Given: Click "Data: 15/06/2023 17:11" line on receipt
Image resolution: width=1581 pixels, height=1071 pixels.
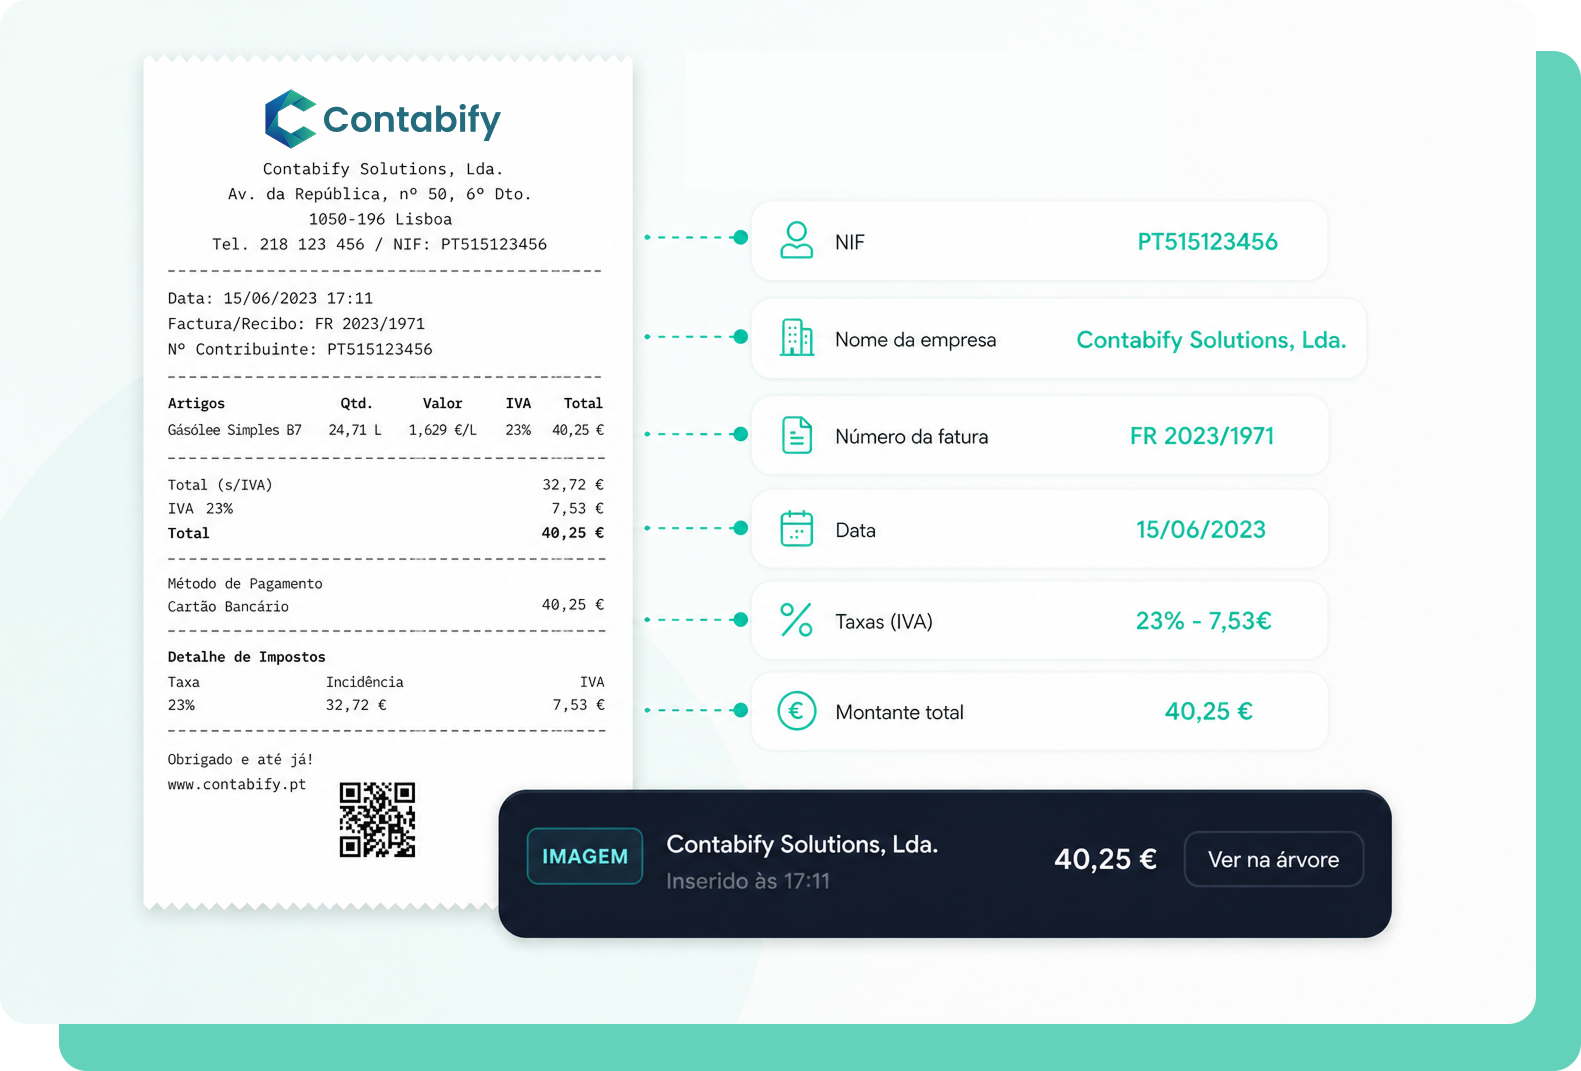Looking at the screenshot, I should pos(270,298).
